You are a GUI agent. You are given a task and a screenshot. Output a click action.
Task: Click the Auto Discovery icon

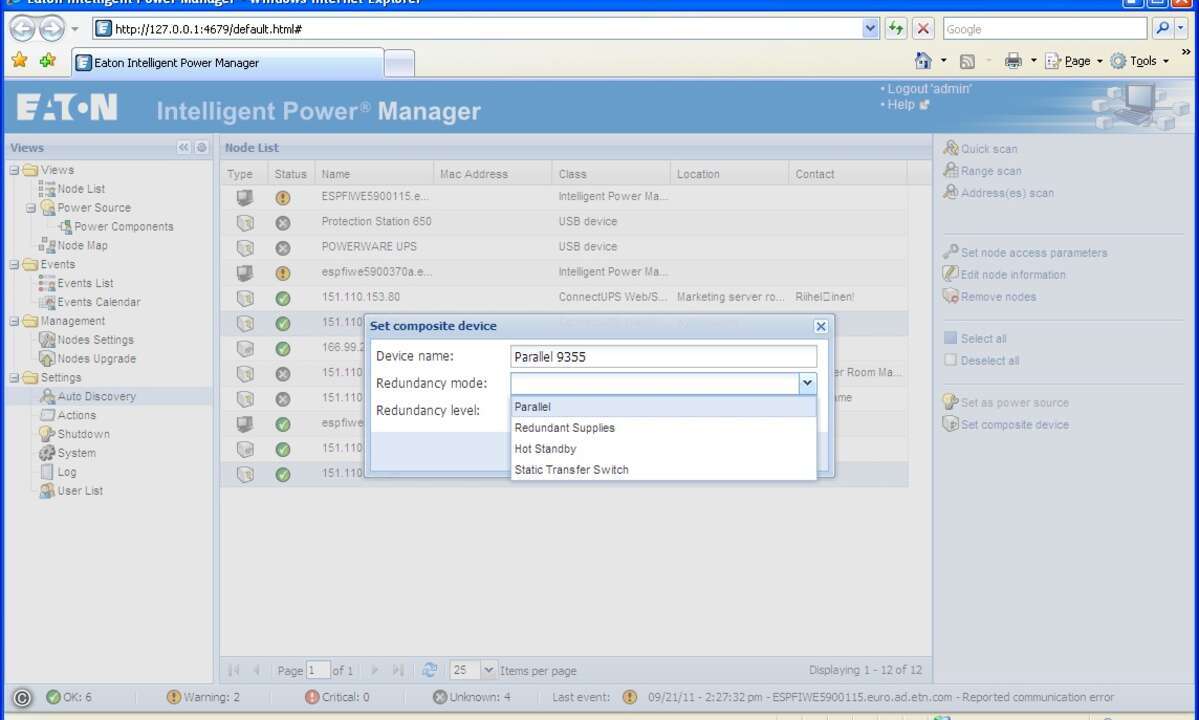click(47, 396)
